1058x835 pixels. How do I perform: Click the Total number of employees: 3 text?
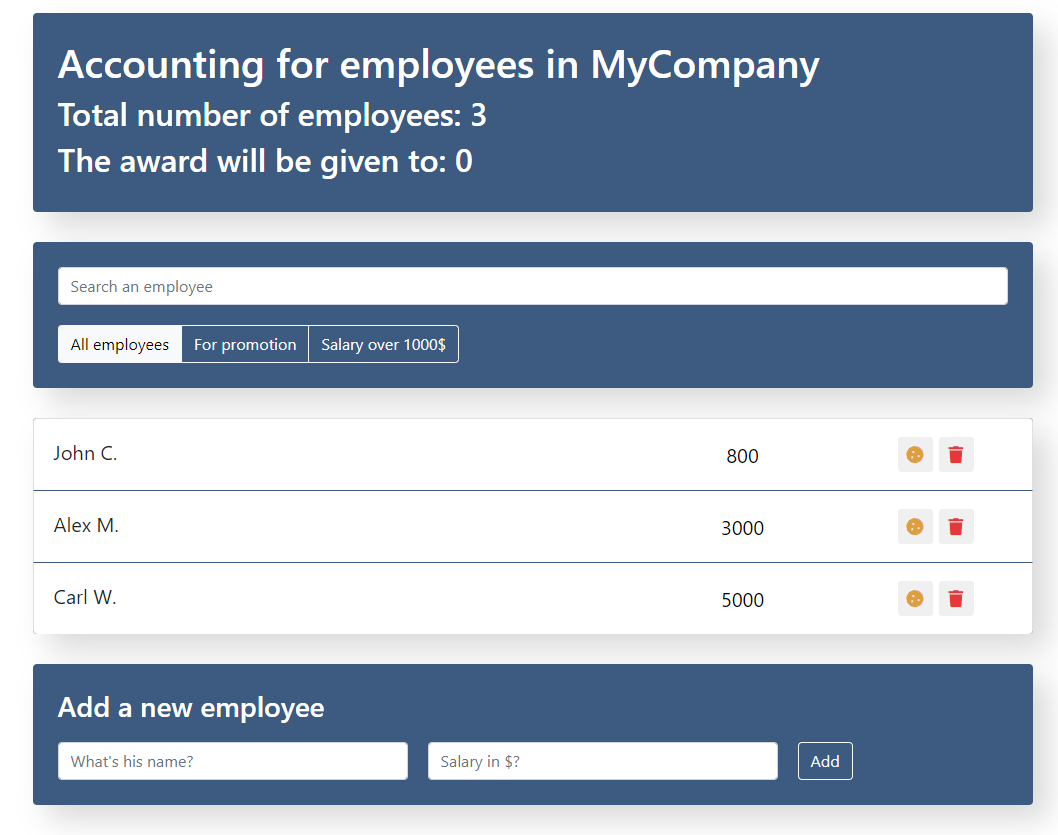(272, 115)
